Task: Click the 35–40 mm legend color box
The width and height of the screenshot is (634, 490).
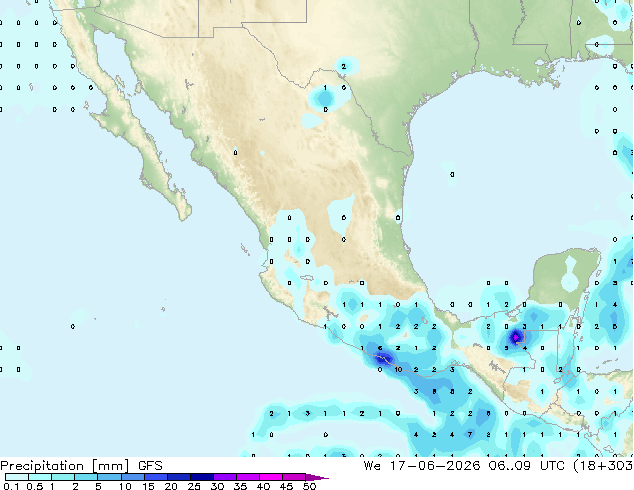Action: click(x=248, y=477)
